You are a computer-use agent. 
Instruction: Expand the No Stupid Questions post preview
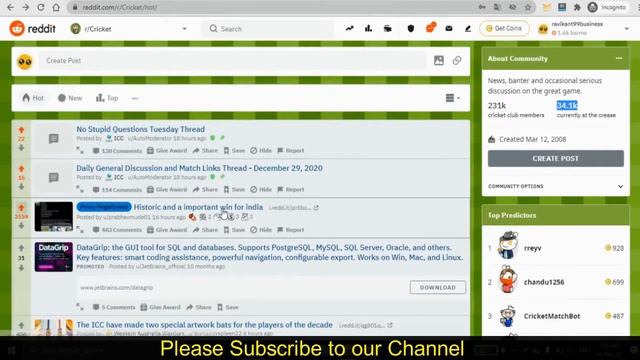pyautogui.click(x=80, y=151)
